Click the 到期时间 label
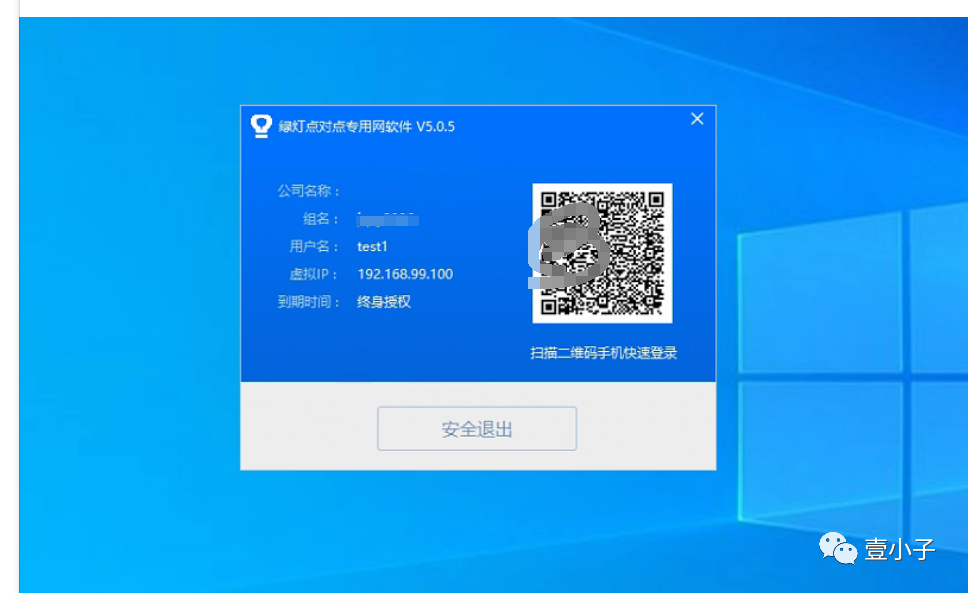Screen dimensions: 968x593 point(309,302)
